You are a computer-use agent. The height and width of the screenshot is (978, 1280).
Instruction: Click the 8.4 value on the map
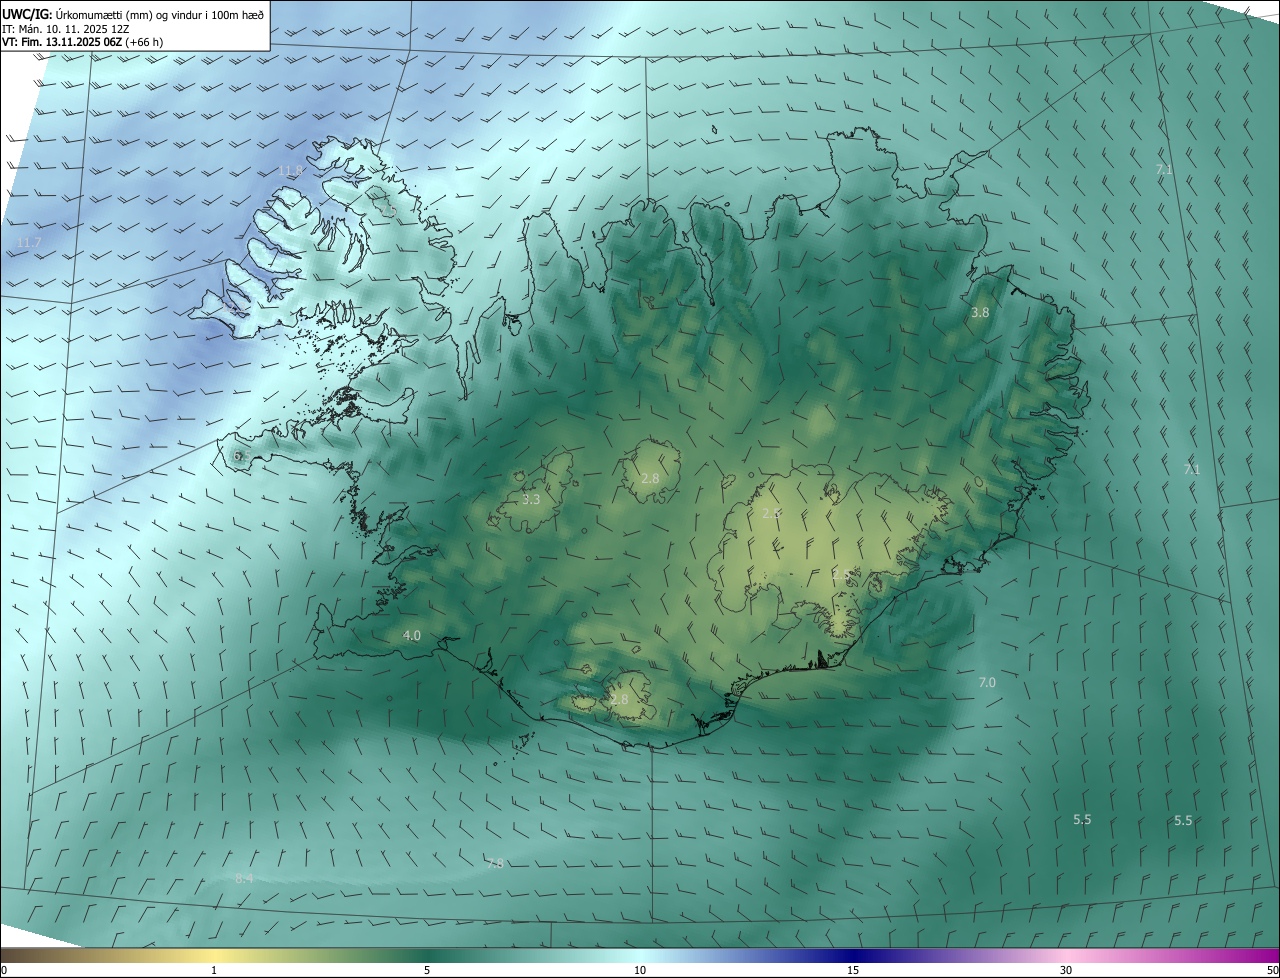click(x=244, y=878)
